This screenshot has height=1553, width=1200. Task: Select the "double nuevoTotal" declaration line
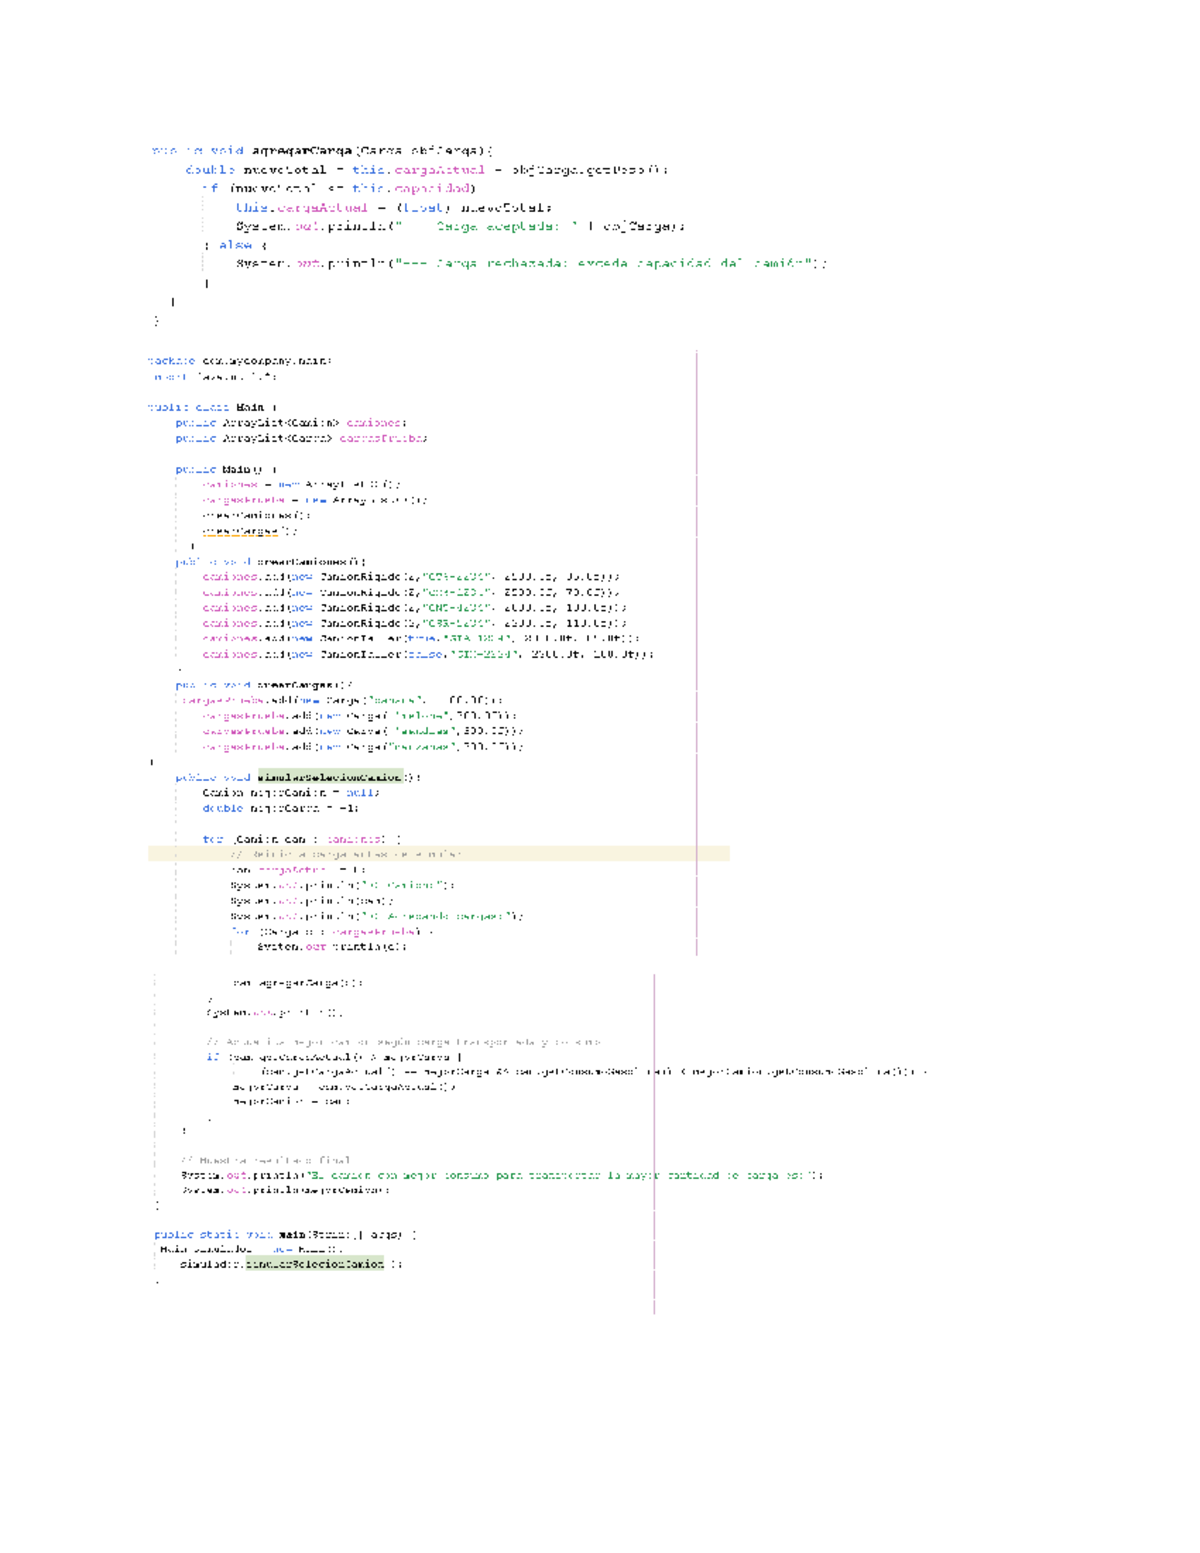click(x=427, y=170)
